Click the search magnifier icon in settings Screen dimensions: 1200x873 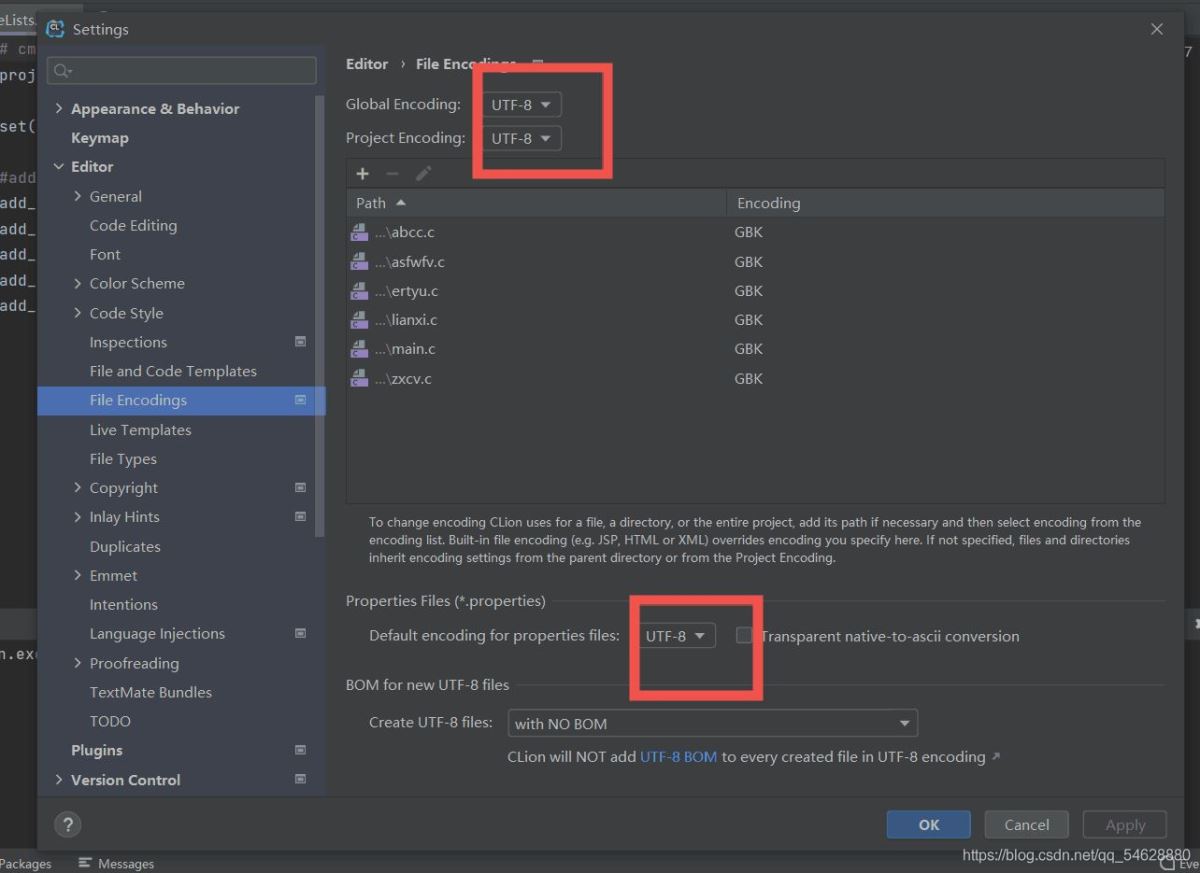tap(62, 71)
